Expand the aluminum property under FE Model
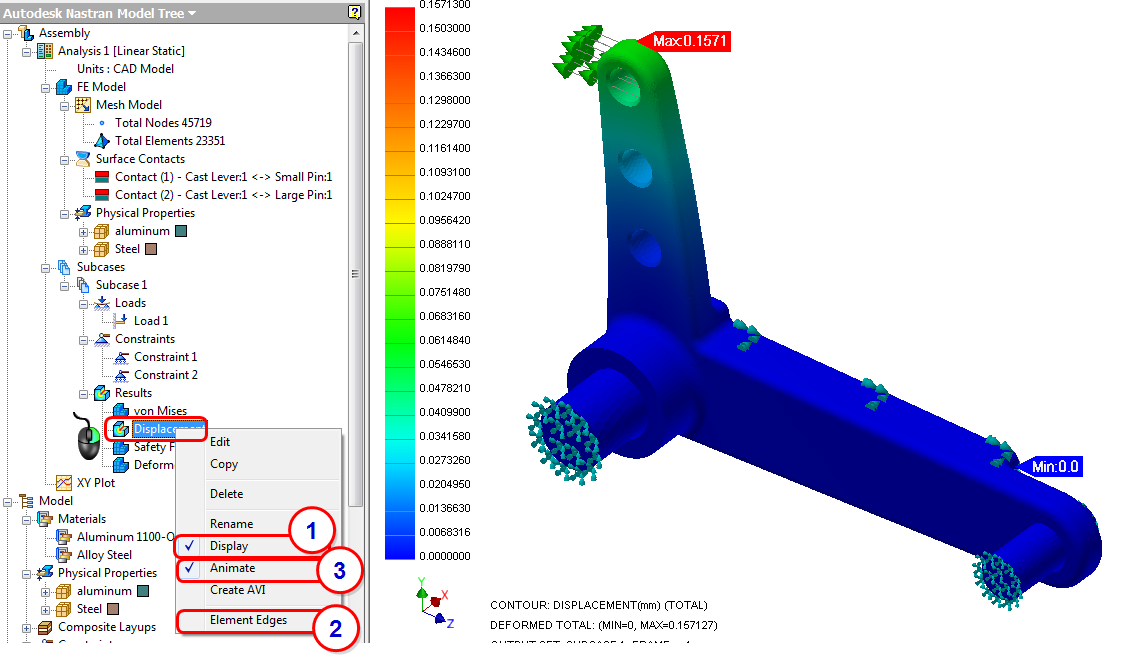 83,232
